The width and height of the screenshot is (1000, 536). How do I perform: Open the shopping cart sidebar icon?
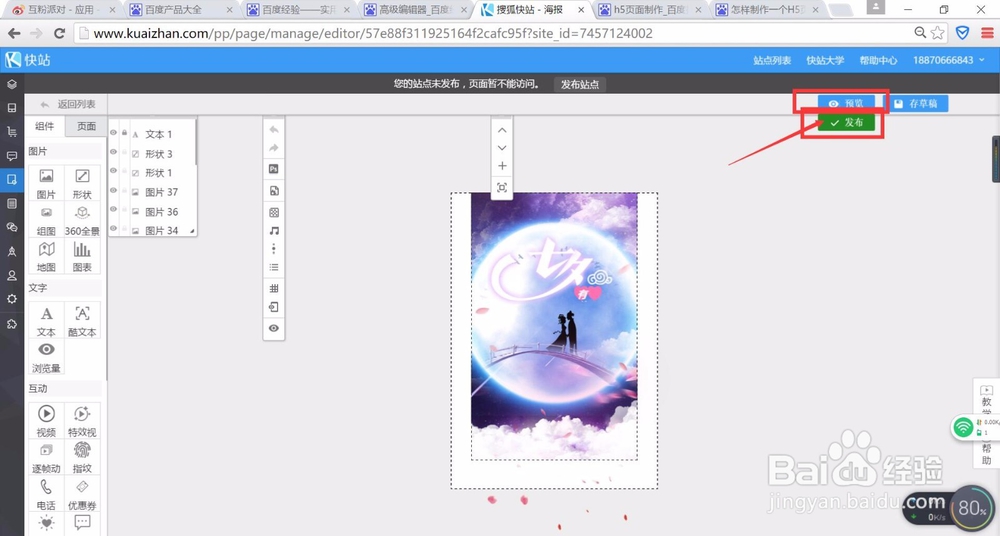click(11, 131)
